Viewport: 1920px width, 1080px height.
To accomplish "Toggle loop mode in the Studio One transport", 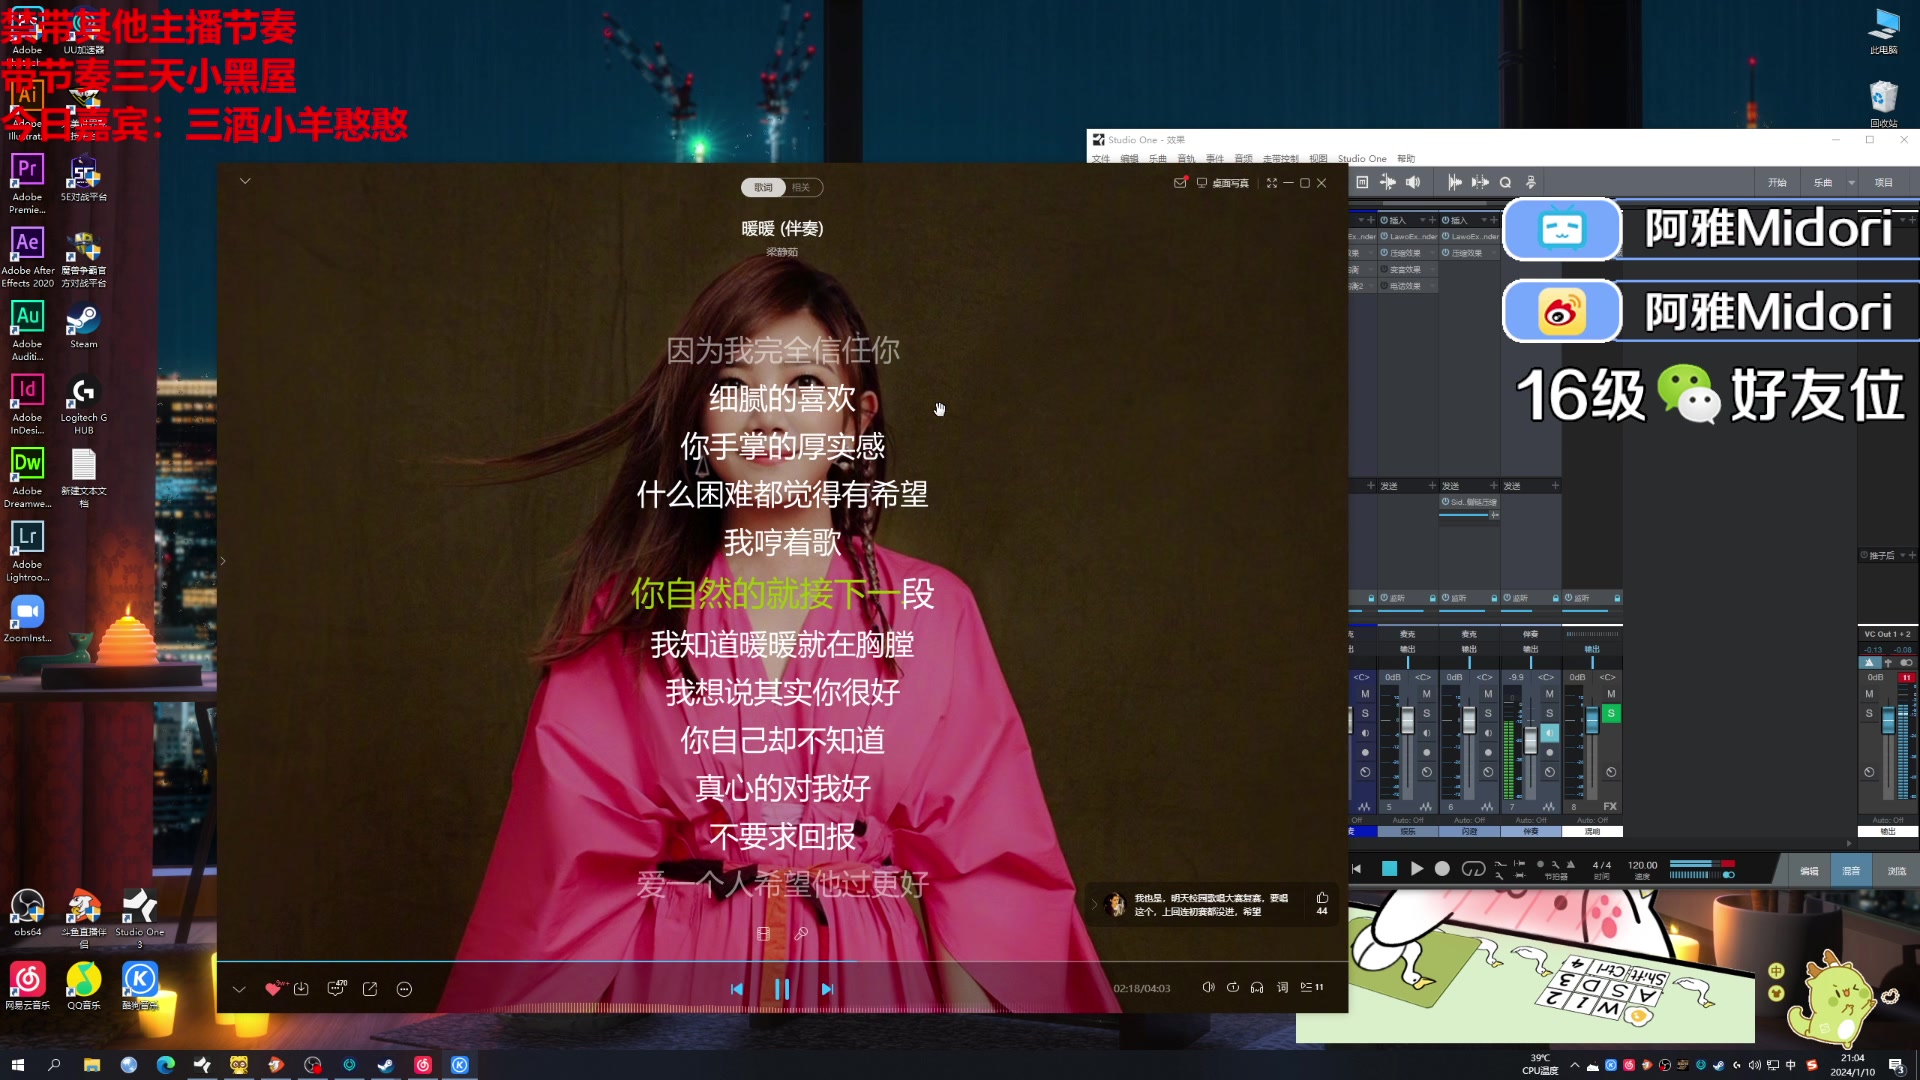I will point(1473,868).
